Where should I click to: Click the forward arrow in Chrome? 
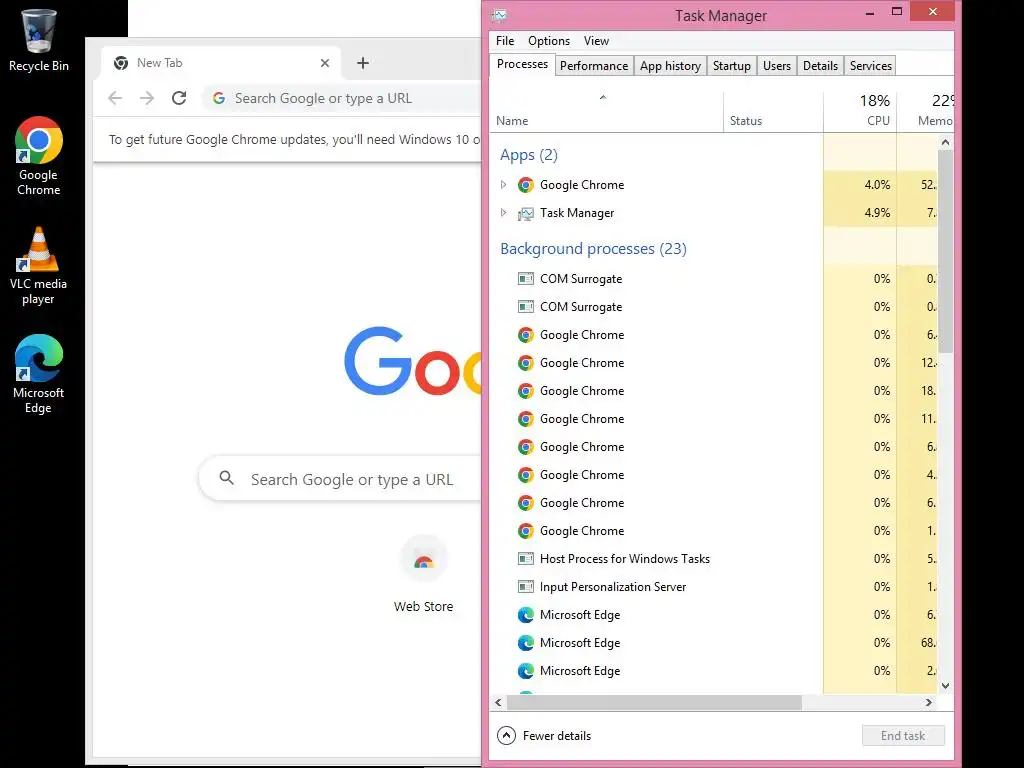coord(147,98)
